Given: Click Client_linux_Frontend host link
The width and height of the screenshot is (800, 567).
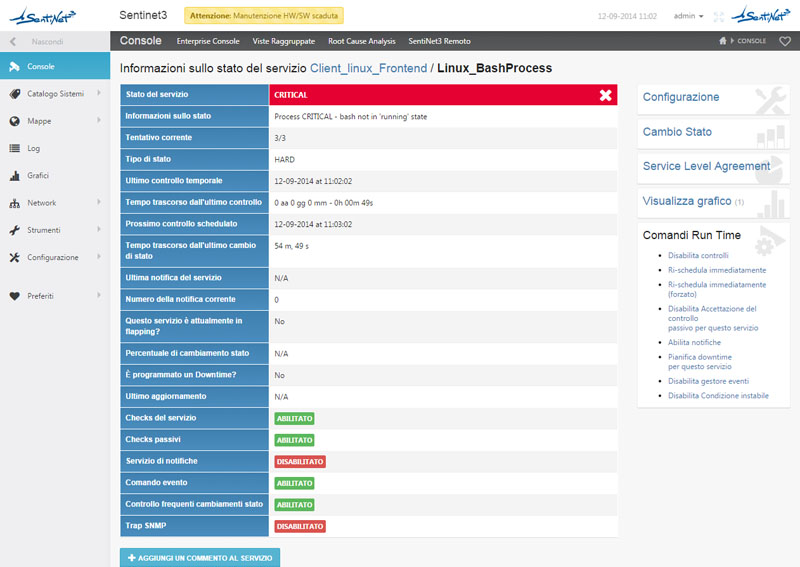Looking at the screenshot, I should pyautogui.click(x=368, y=68).
